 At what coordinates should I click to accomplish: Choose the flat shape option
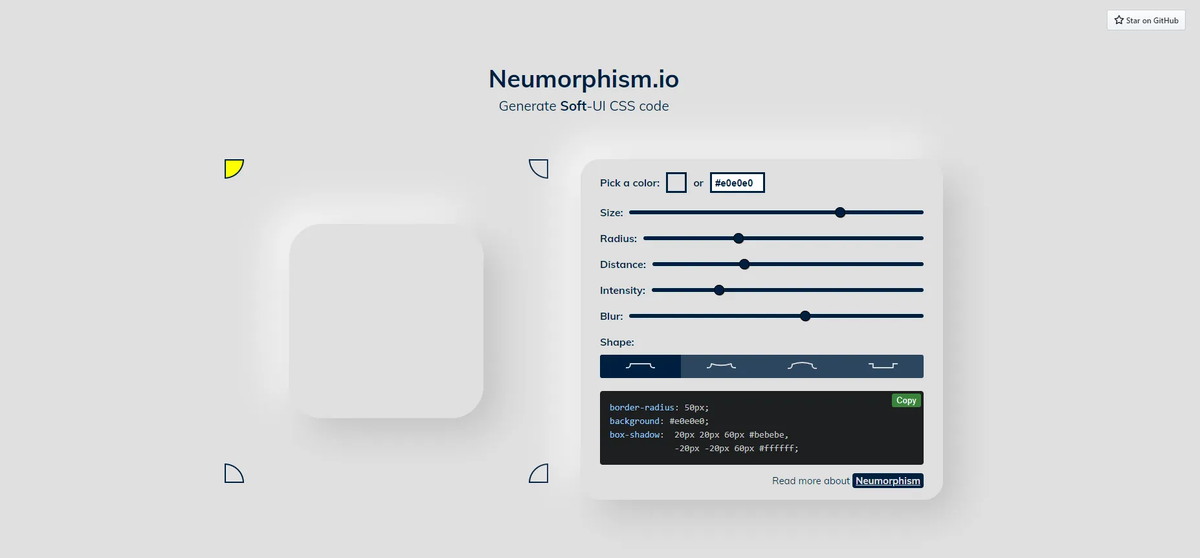coord(640,366)
